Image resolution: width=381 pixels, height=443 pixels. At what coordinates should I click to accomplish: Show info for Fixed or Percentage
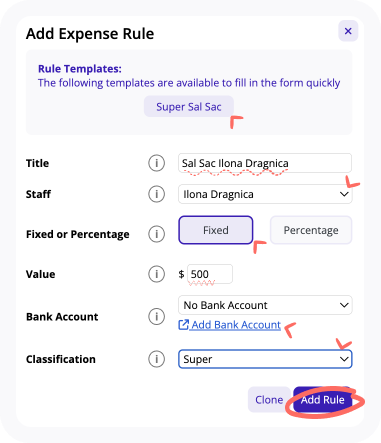156,234
